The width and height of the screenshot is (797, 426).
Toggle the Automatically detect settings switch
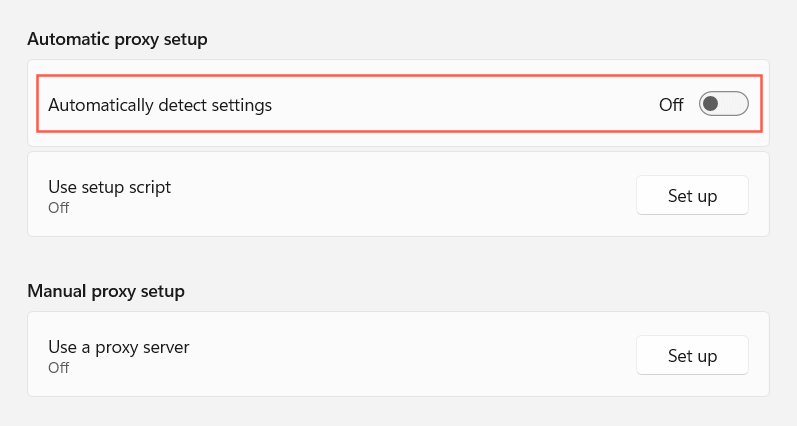[723, 103]
